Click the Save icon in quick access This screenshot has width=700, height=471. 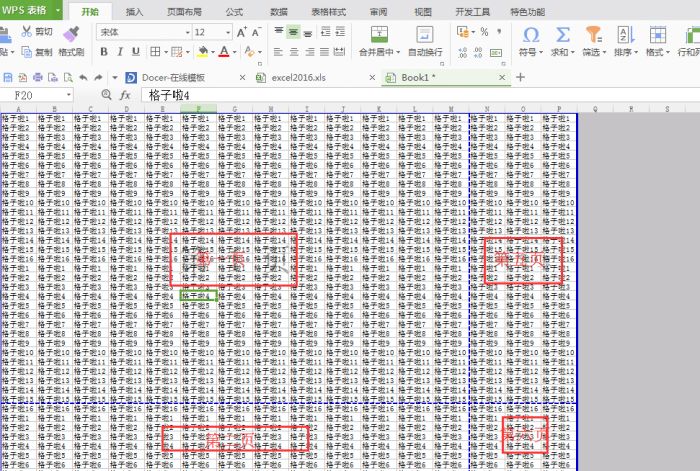[8, 78]
